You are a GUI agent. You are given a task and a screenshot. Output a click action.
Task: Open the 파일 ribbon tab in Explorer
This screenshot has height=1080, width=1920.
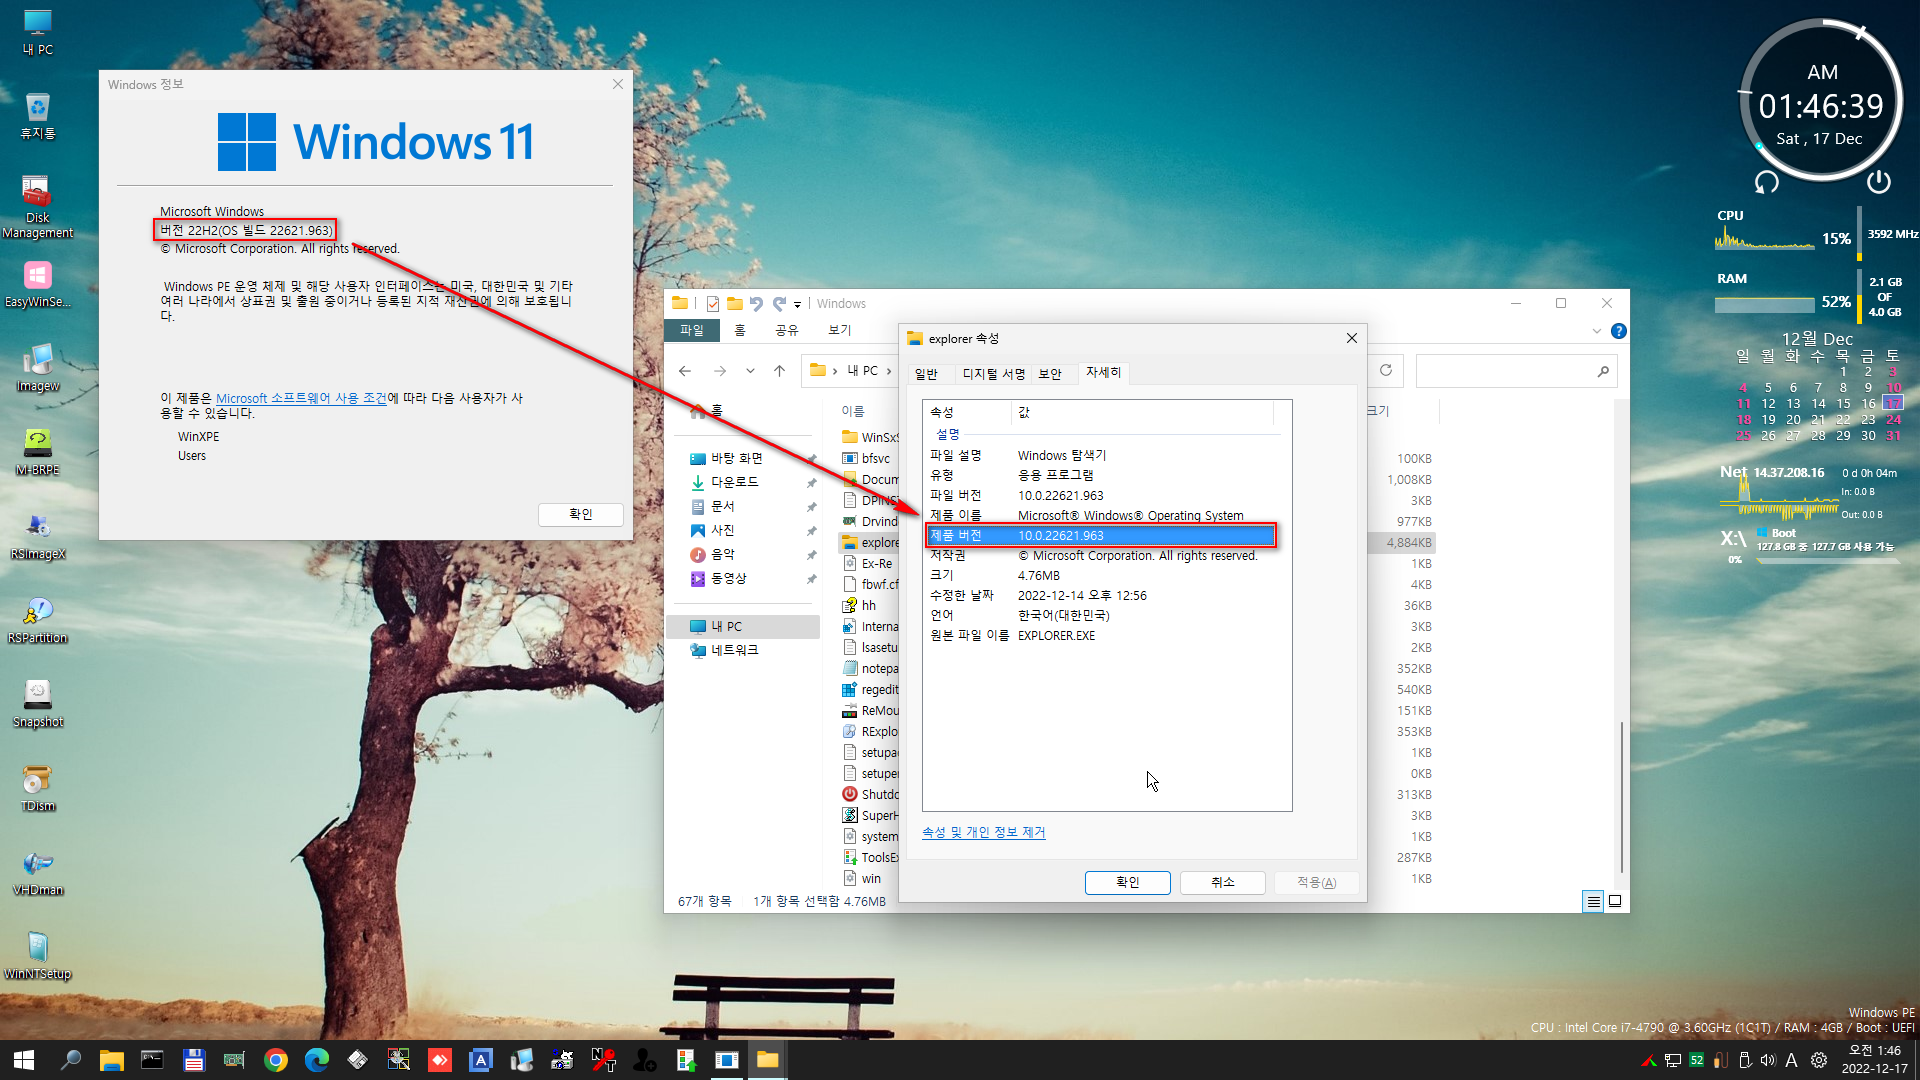point(692,330)
